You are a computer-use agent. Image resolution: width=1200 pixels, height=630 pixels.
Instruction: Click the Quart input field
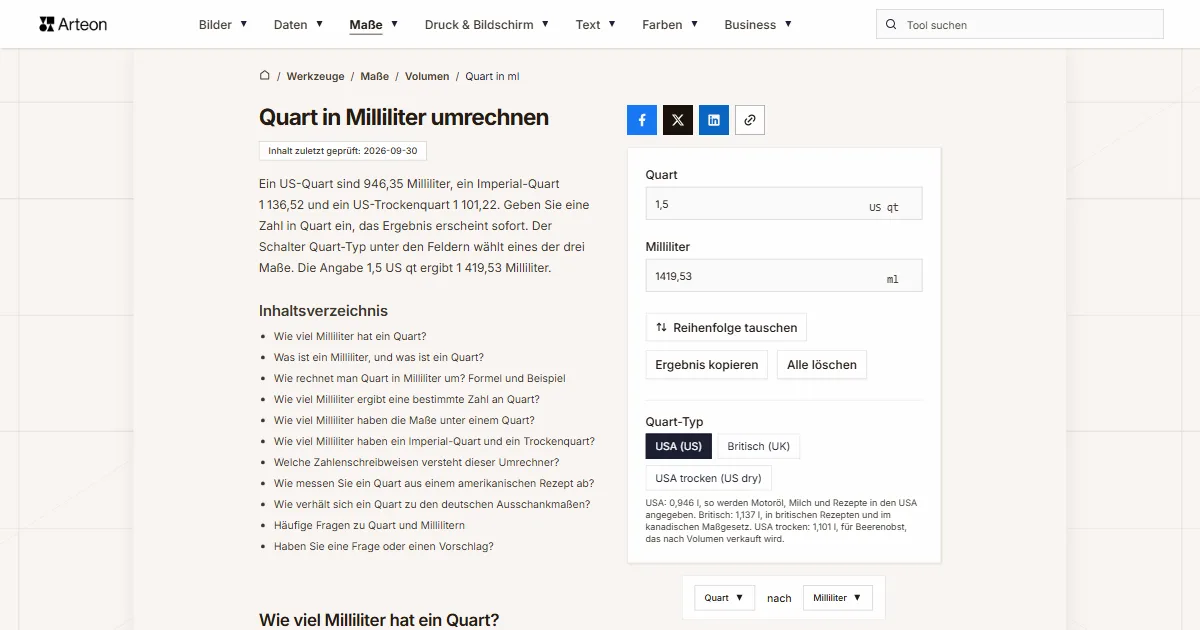784,204
